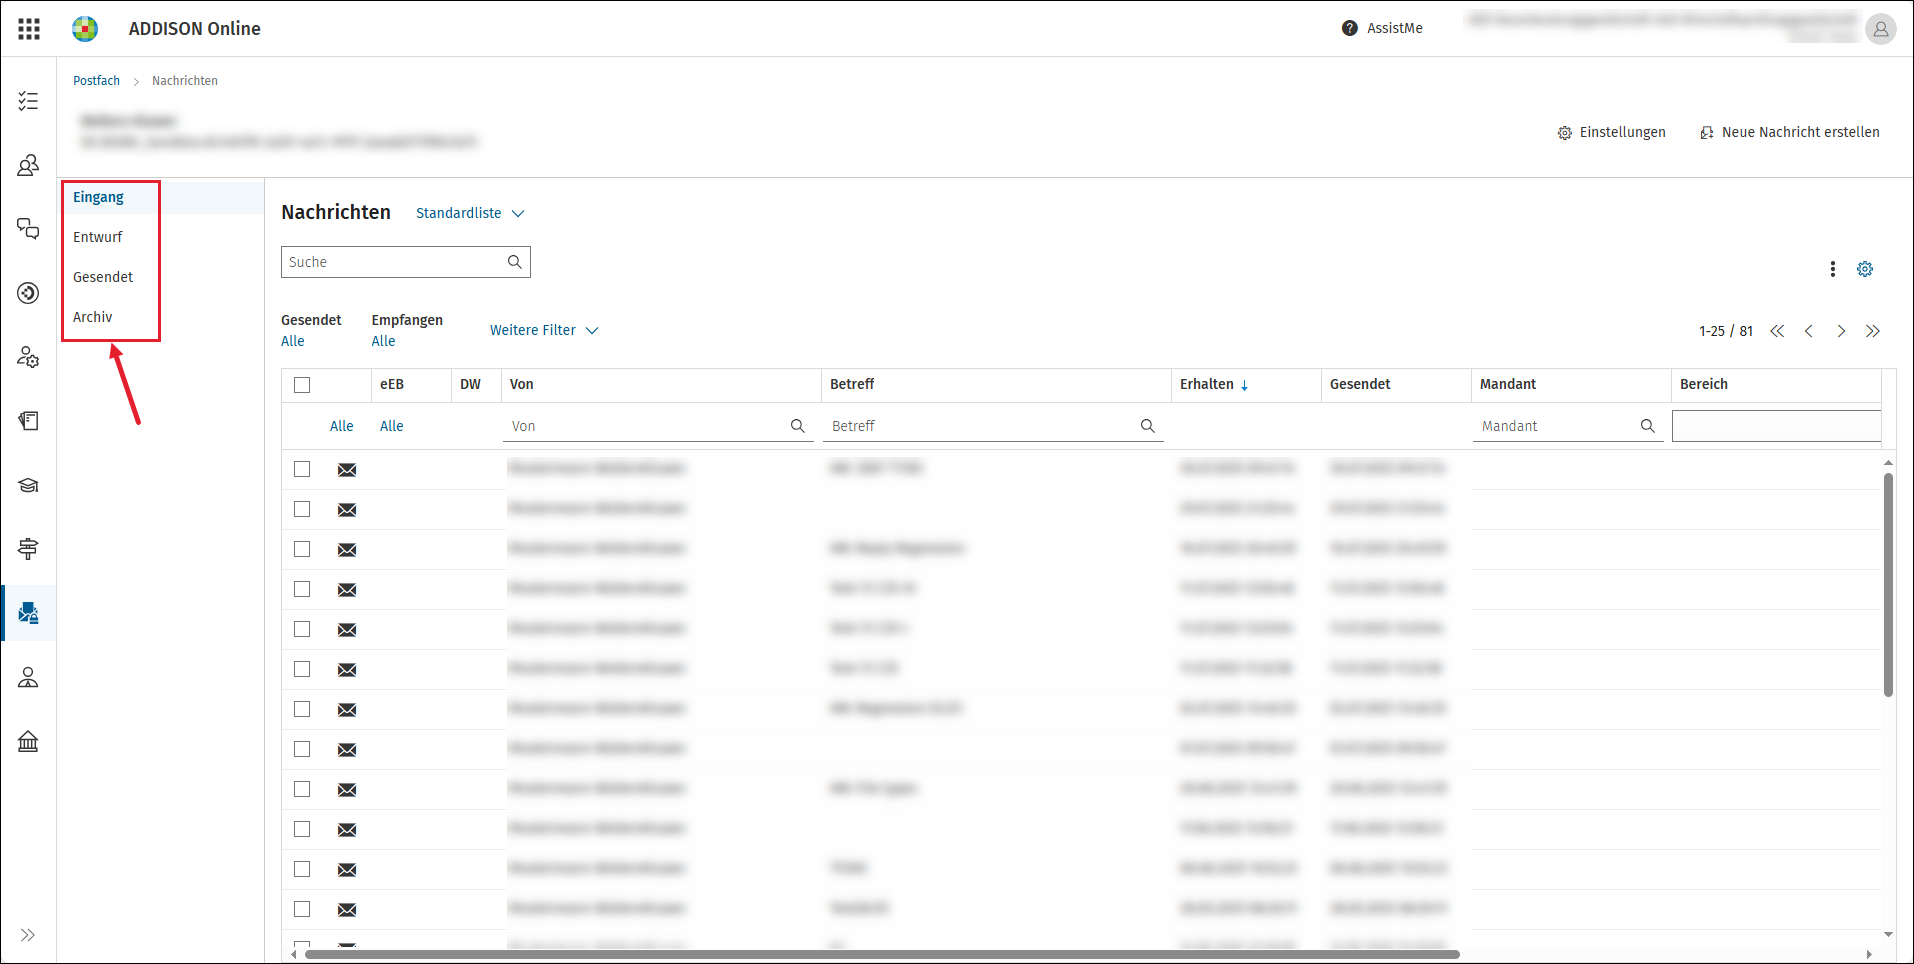Open the Empfangen filter set to Alle

(384, 341)
